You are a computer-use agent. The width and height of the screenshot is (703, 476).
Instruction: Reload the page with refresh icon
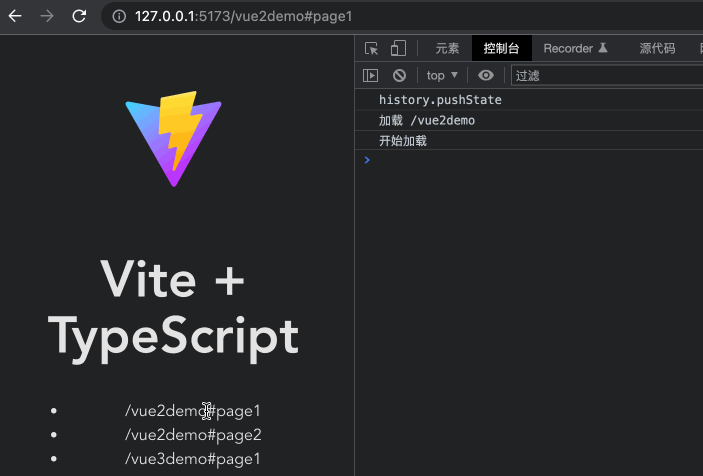79,16
